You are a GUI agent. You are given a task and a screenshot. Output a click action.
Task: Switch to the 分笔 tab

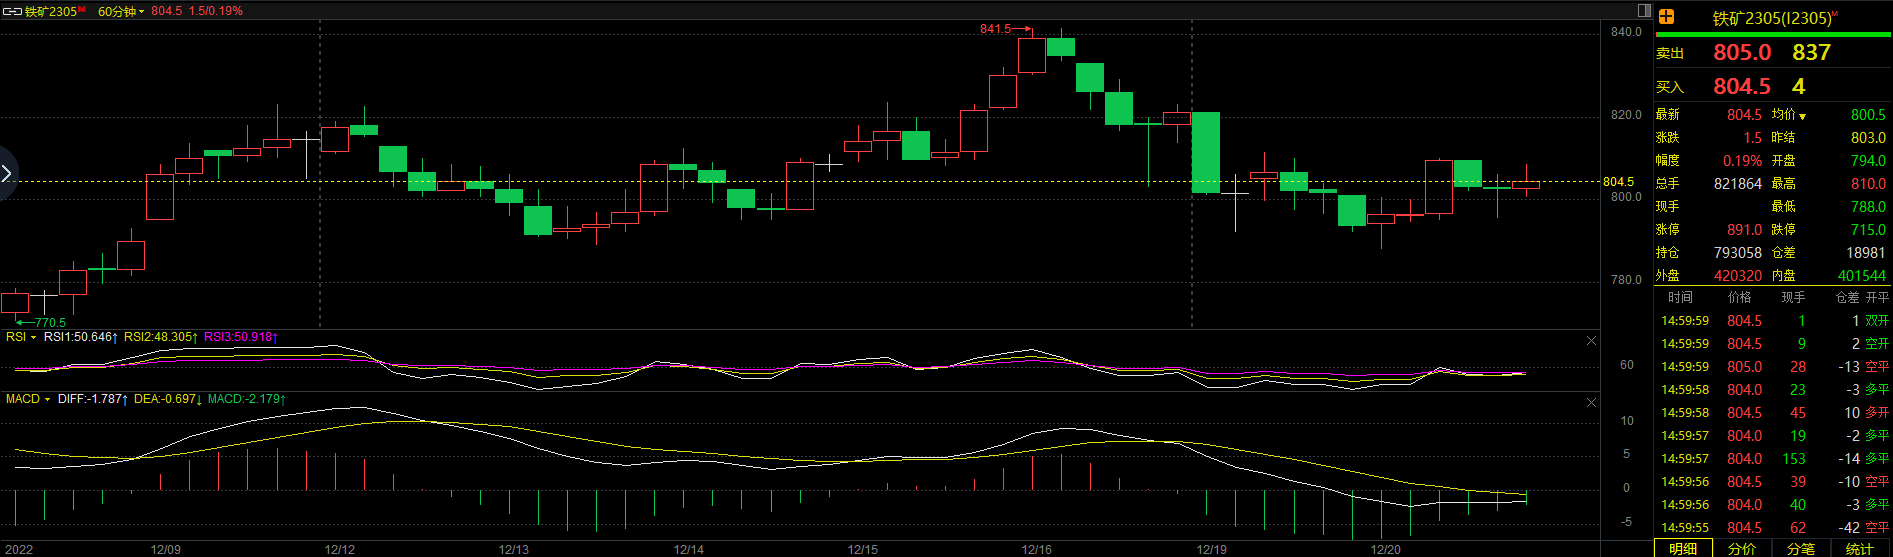[1801, 548]
